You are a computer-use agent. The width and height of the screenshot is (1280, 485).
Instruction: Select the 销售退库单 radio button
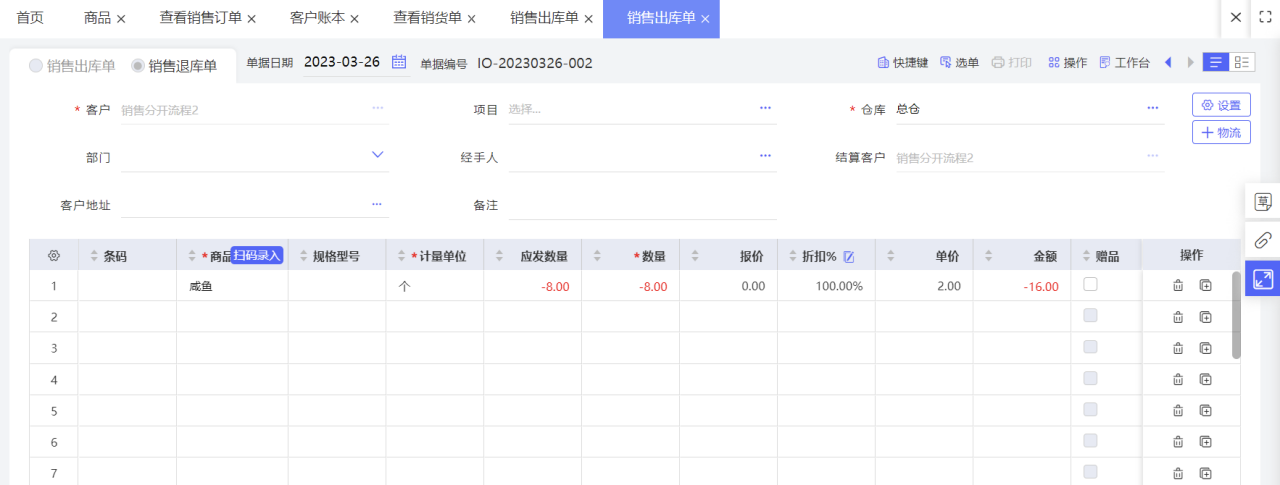(138, 66)
